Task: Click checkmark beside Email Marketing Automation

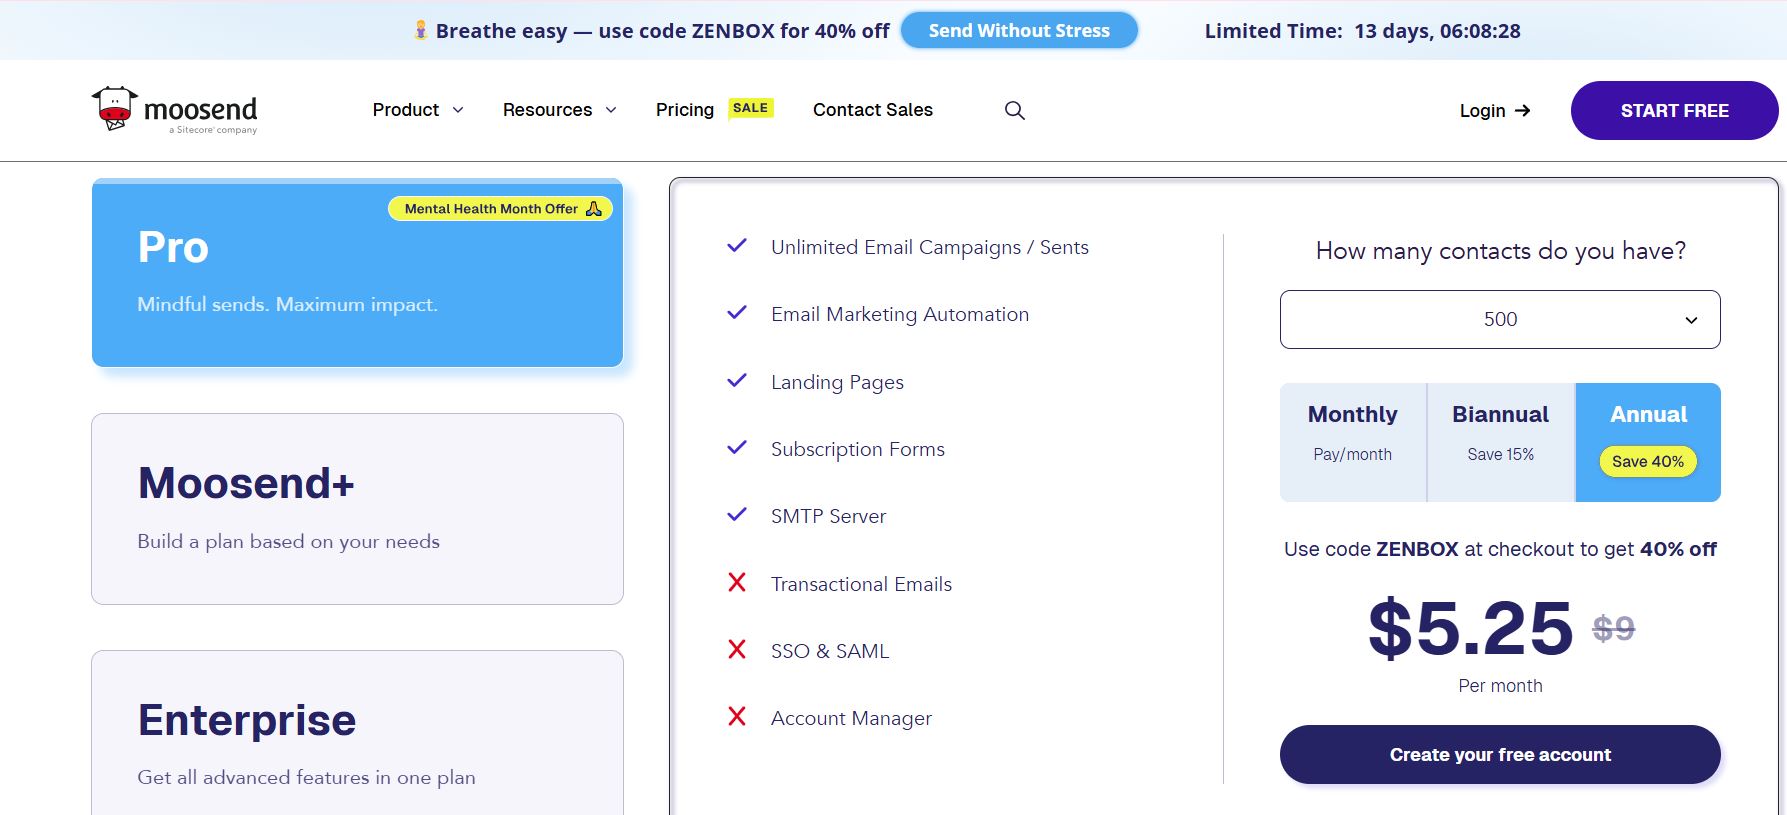Action: coord(737,313)
